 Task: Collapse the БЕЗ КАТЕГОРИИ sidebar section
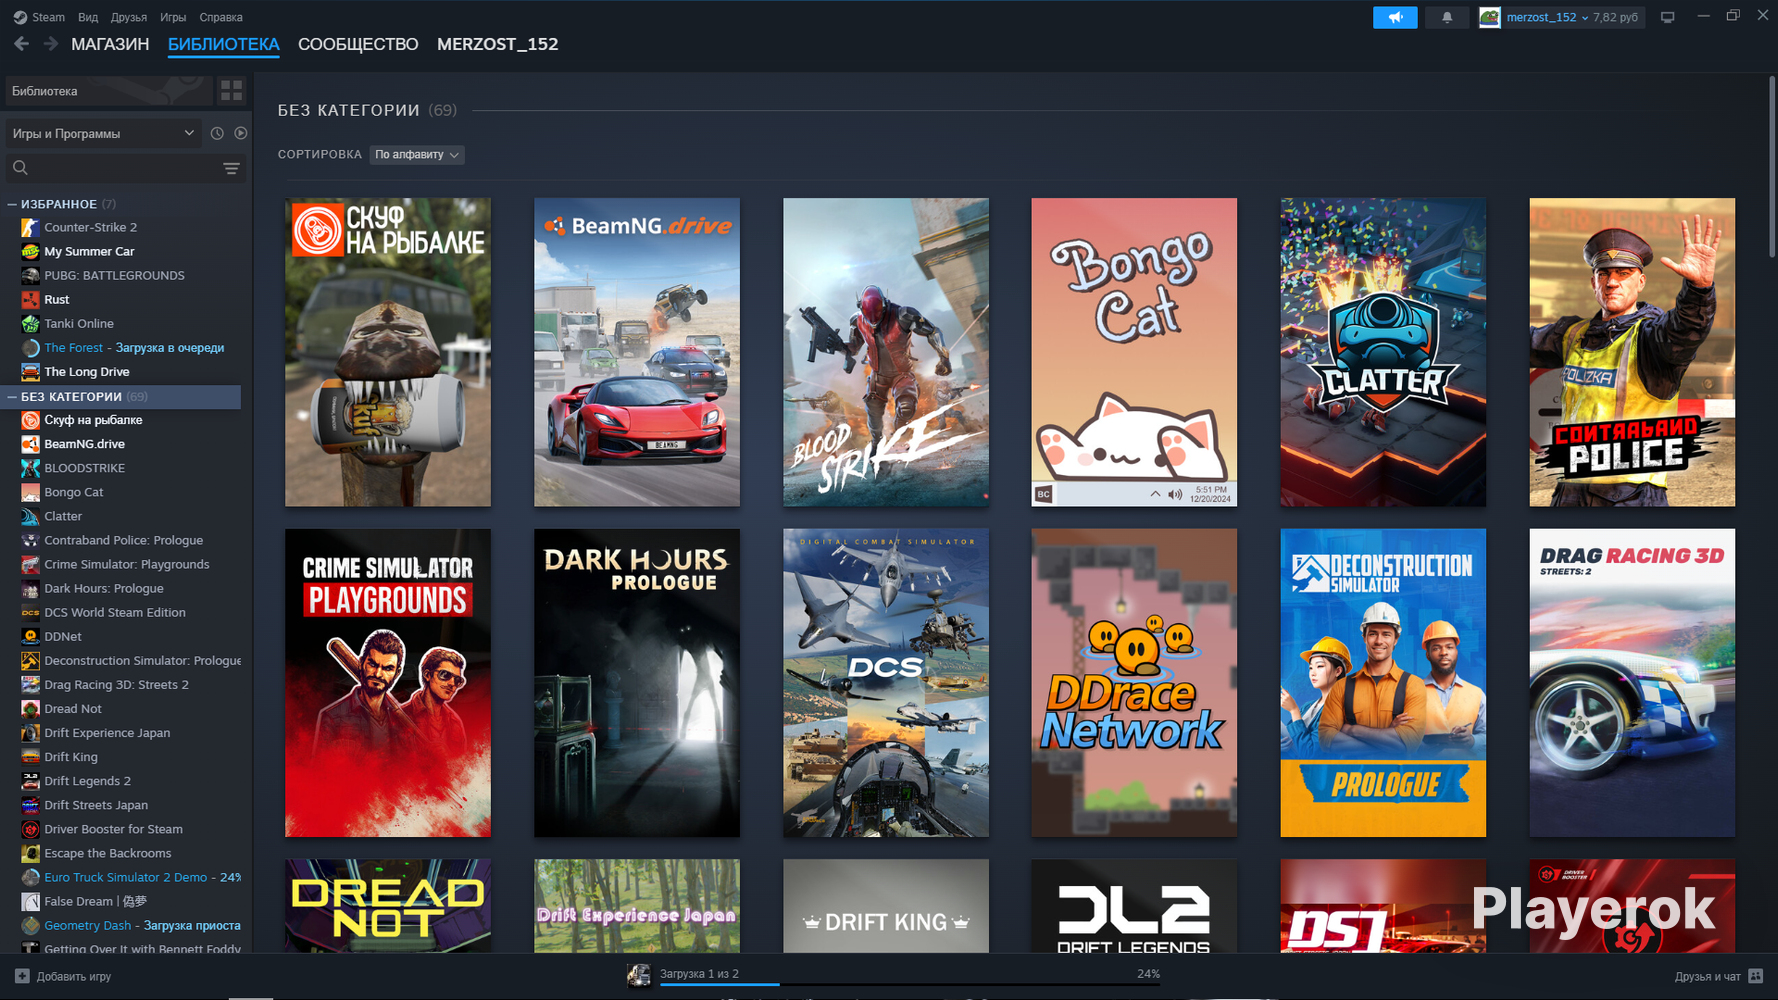coord(12,397)
